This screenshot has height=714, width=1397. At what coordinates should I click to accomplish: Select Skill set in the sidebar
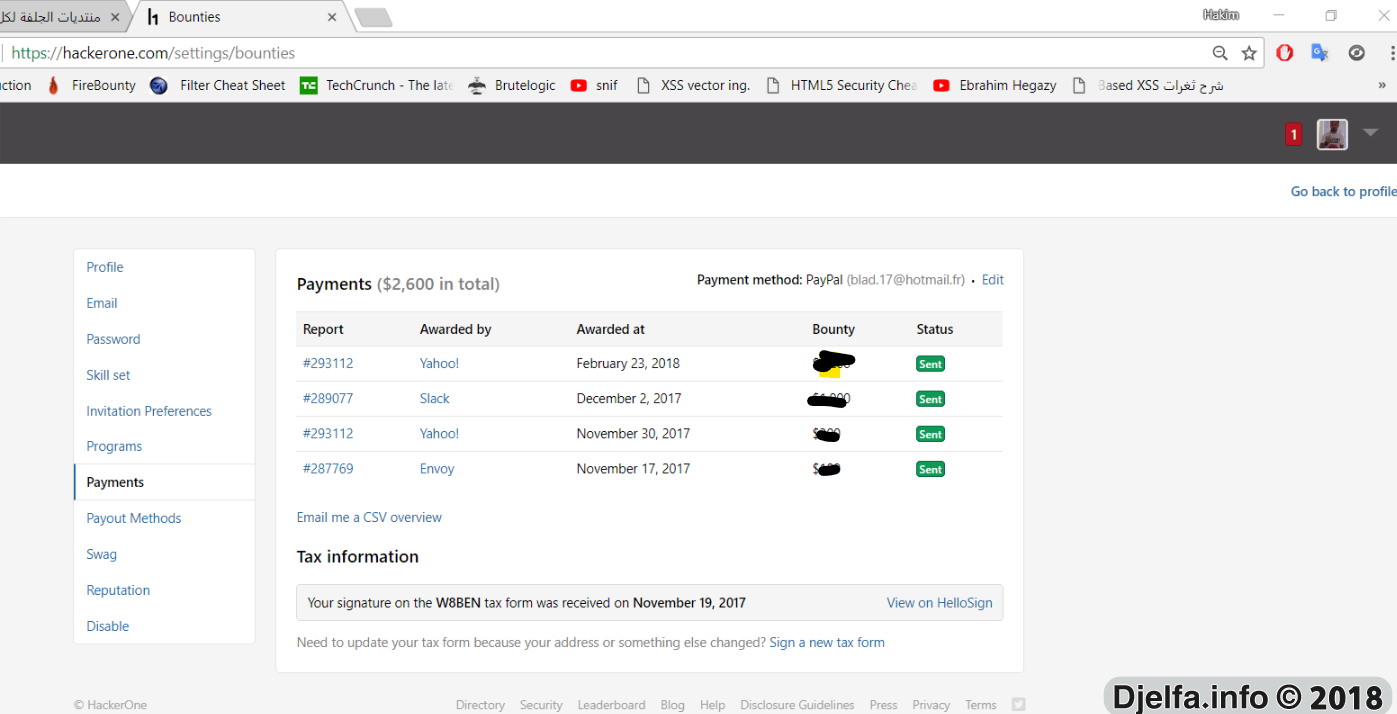(108, 375)
